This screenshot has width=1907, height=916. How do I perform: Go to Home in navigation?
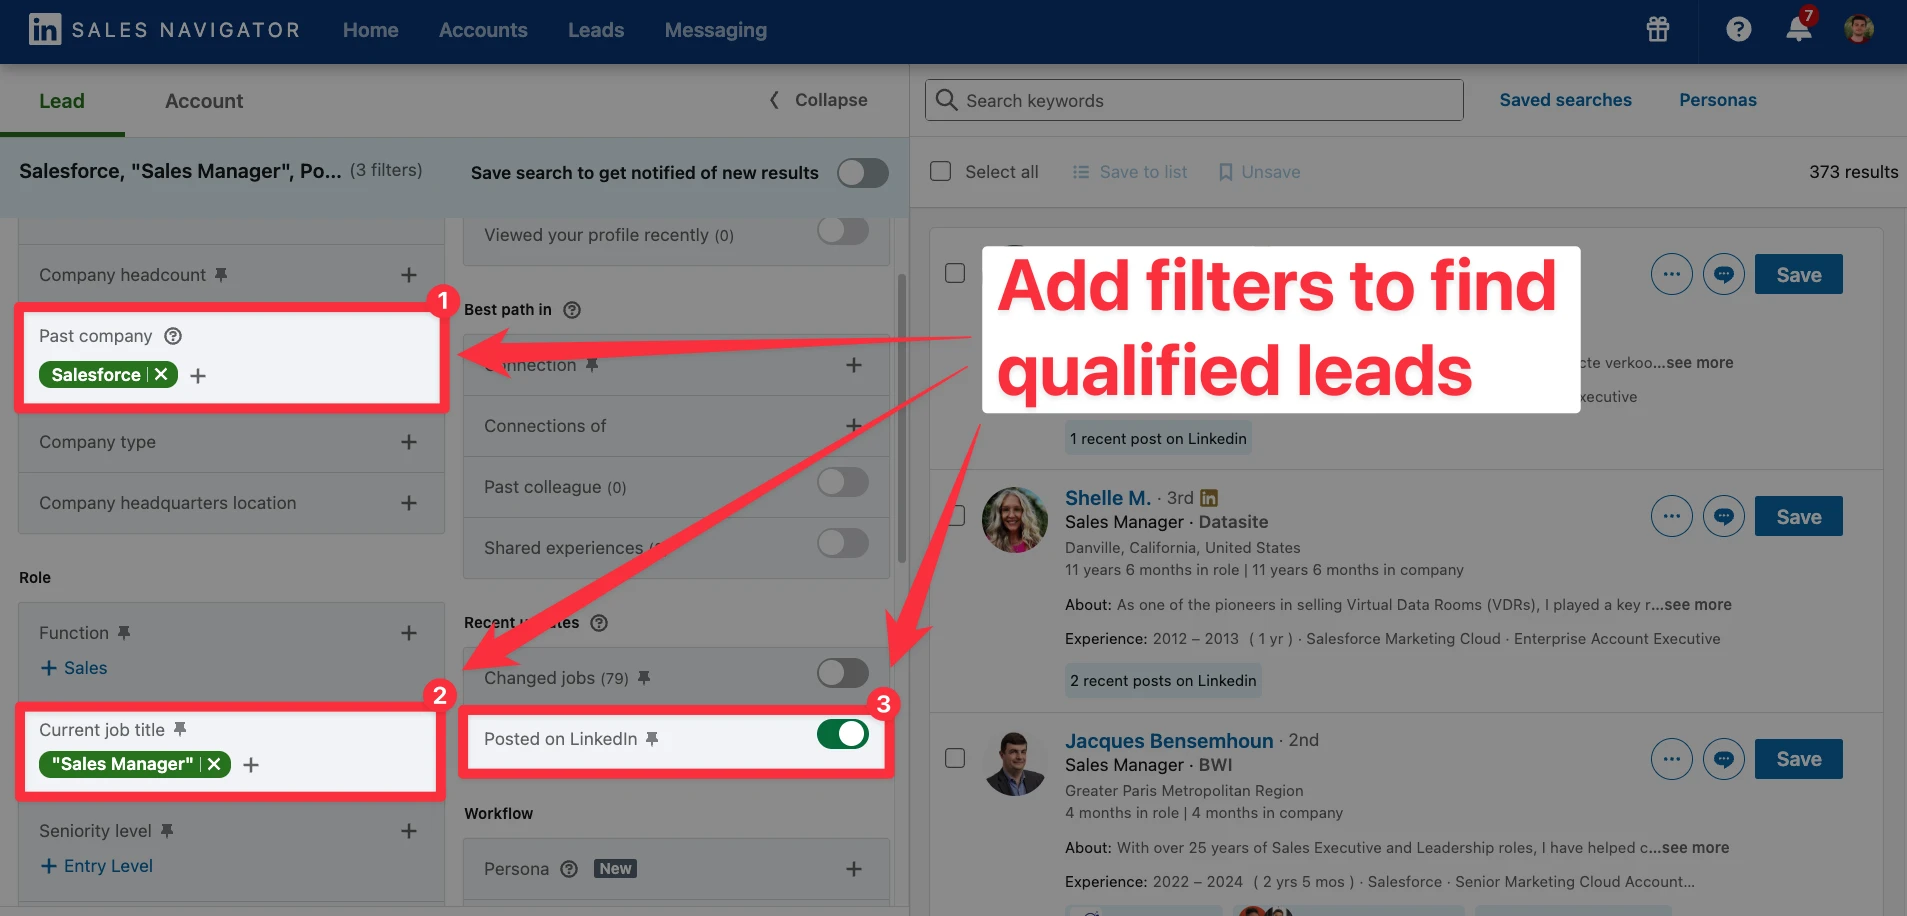[x=371, y=30]
